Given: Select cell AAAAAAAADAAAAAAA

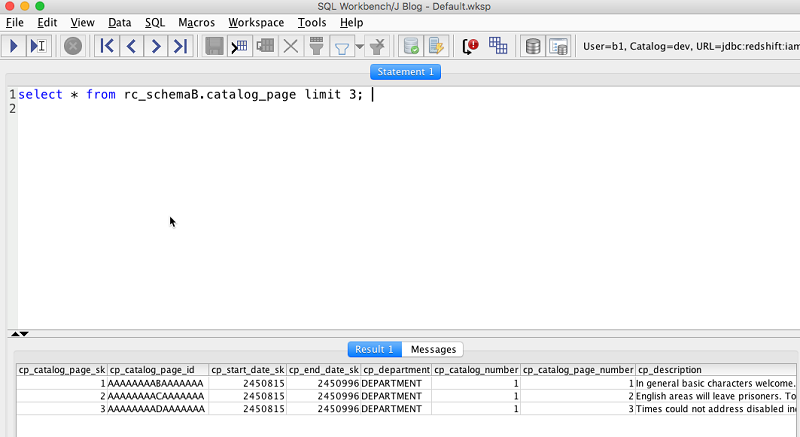Looking at the screenshot, I should coord(158,409).
